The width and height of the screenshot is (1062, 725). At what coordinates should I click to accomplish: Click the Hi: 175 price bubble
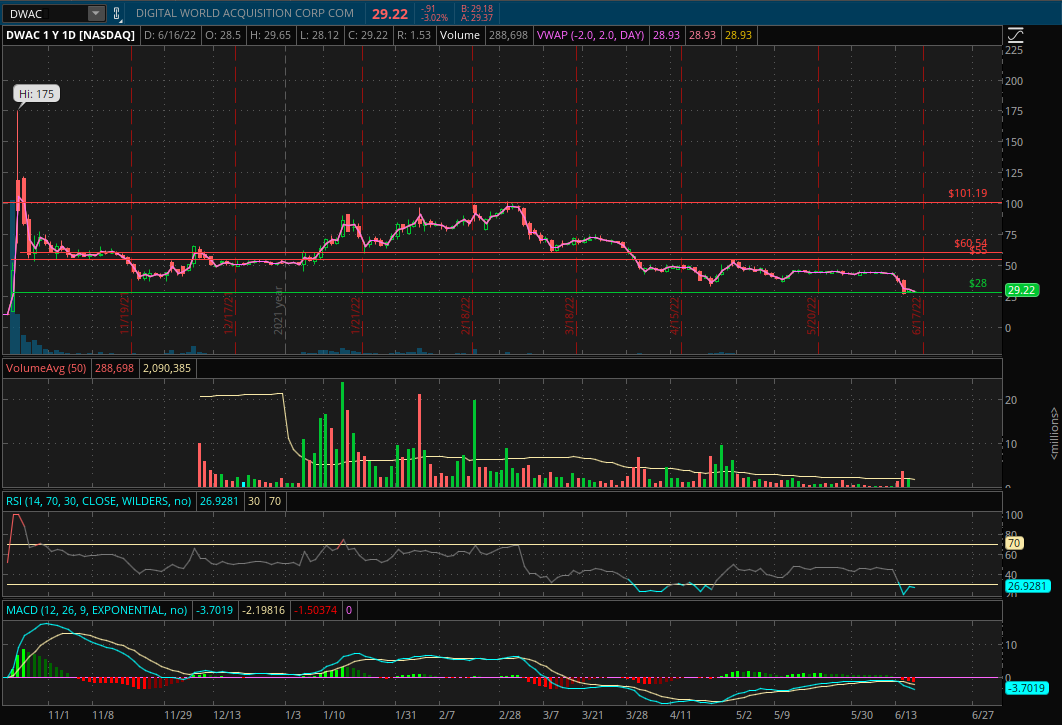pos(37,94)
